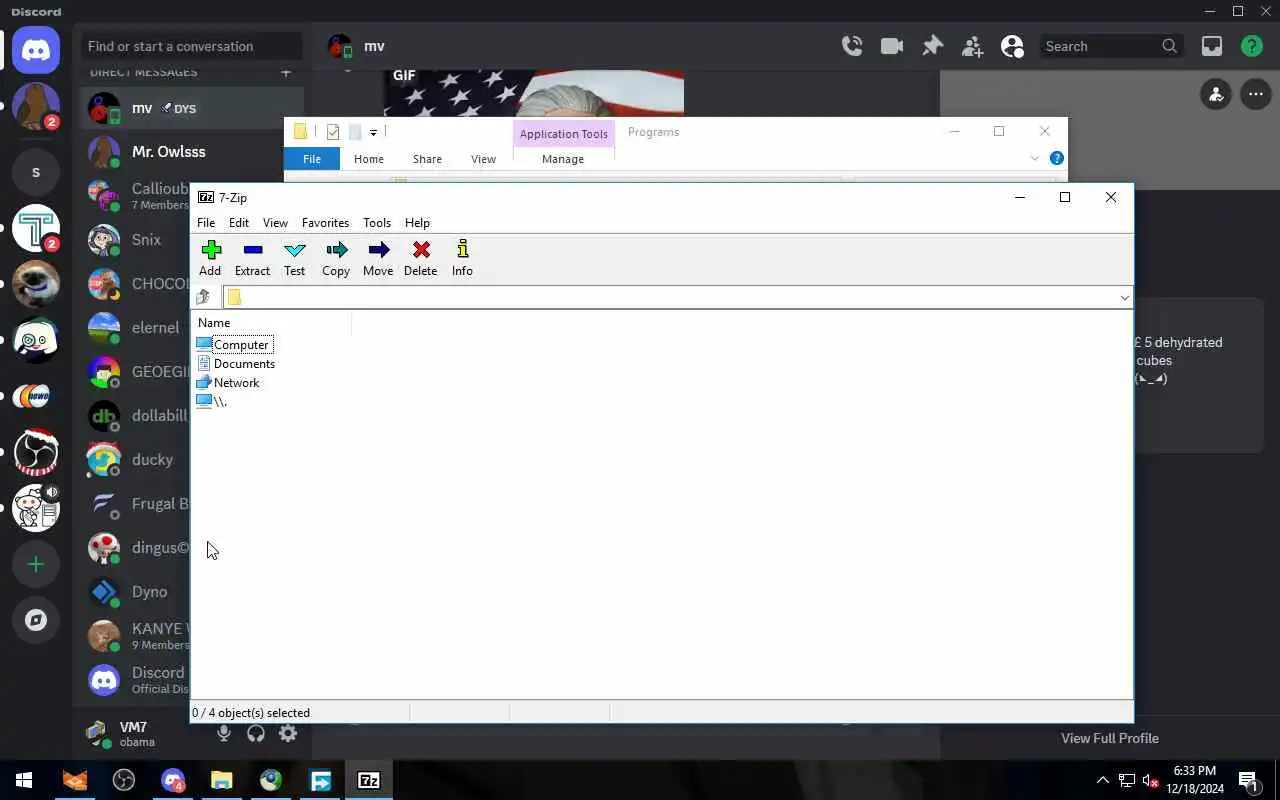This screenshot has width=1280, height=800.
Task: Open Discord home direct messages icon
Action: click(36, 51)
